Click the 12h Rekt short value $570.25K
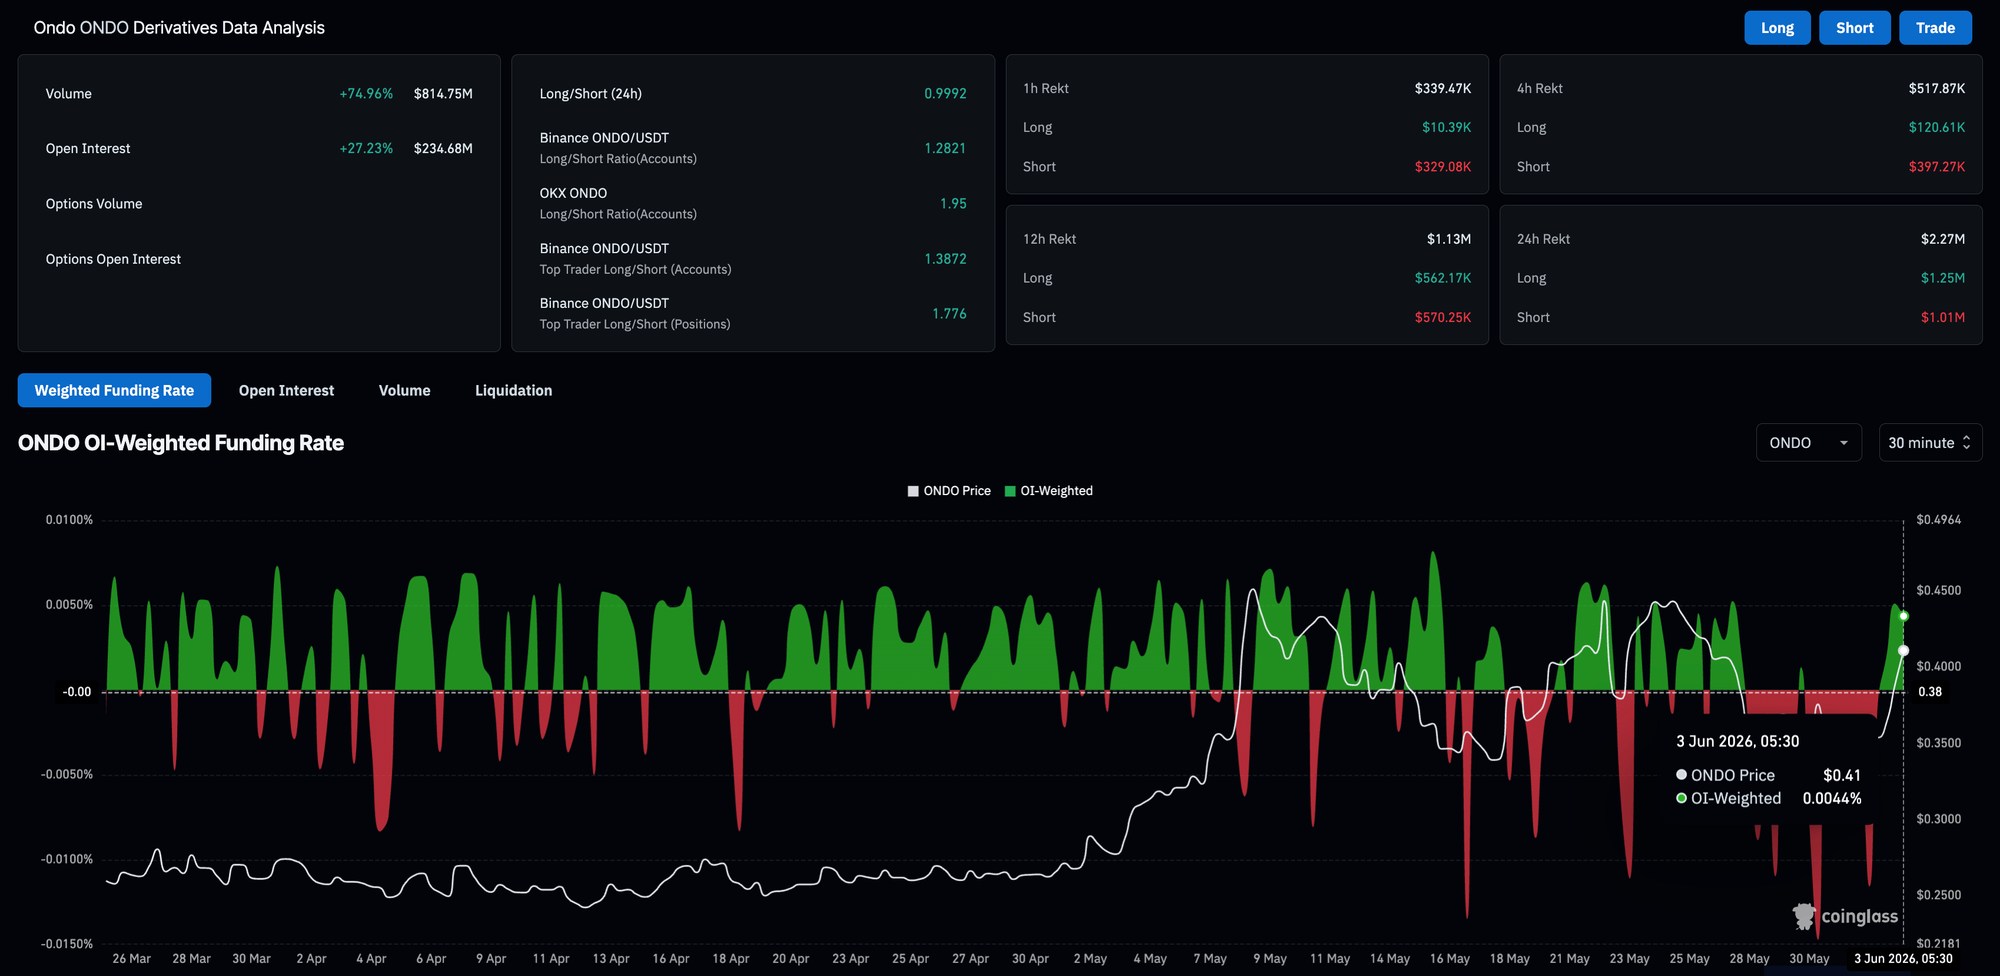 click(x=1443, y=318)
